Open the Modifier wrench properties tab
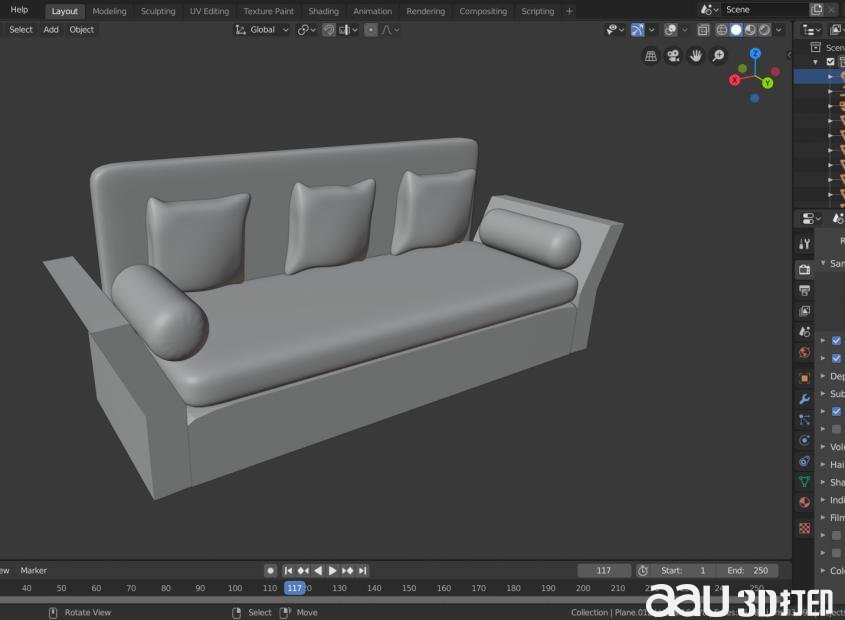The width and height of the screenshot is (845, 620). pyautogui.click(x=804, y=399)
